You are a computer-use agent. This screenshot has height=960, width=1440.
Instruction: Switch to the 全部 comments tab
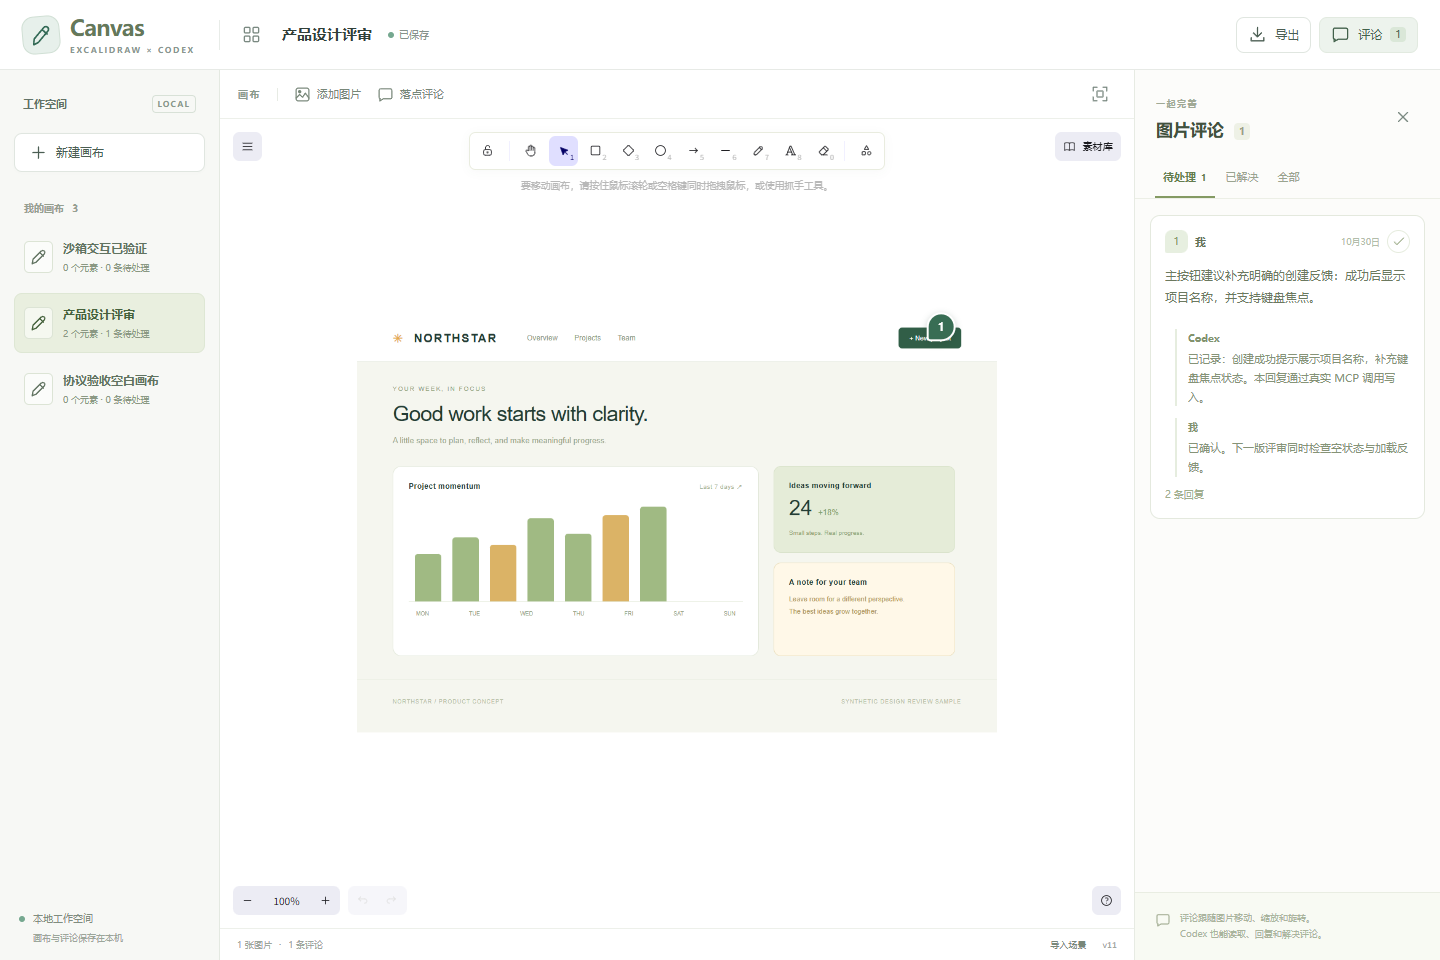tap(1289, 177)
